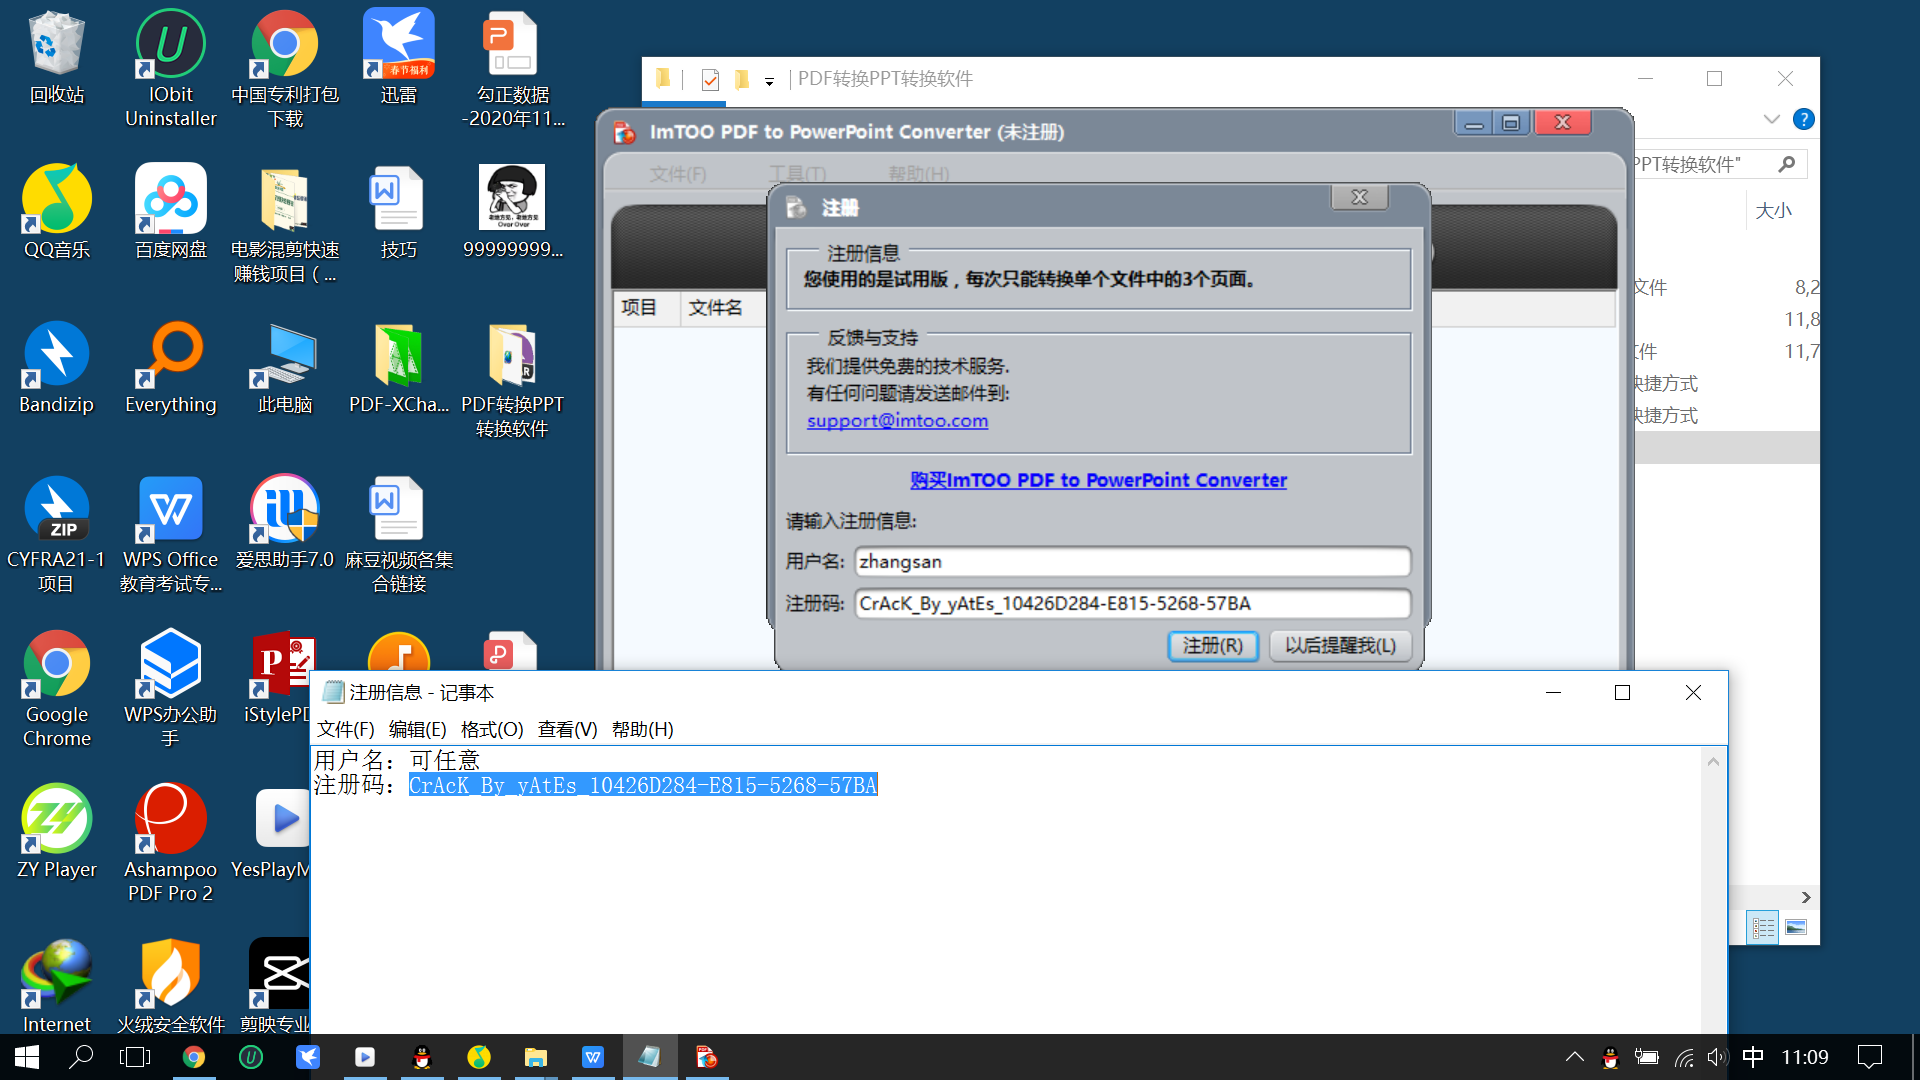Click File Explorer taskbar icon
This screenshot has width=1920, height=1080.
click(536, 1057)
